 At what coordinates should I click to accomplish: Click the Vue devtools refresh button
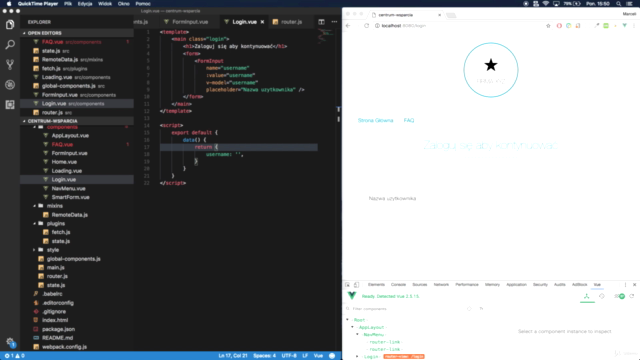click(632, 296)
